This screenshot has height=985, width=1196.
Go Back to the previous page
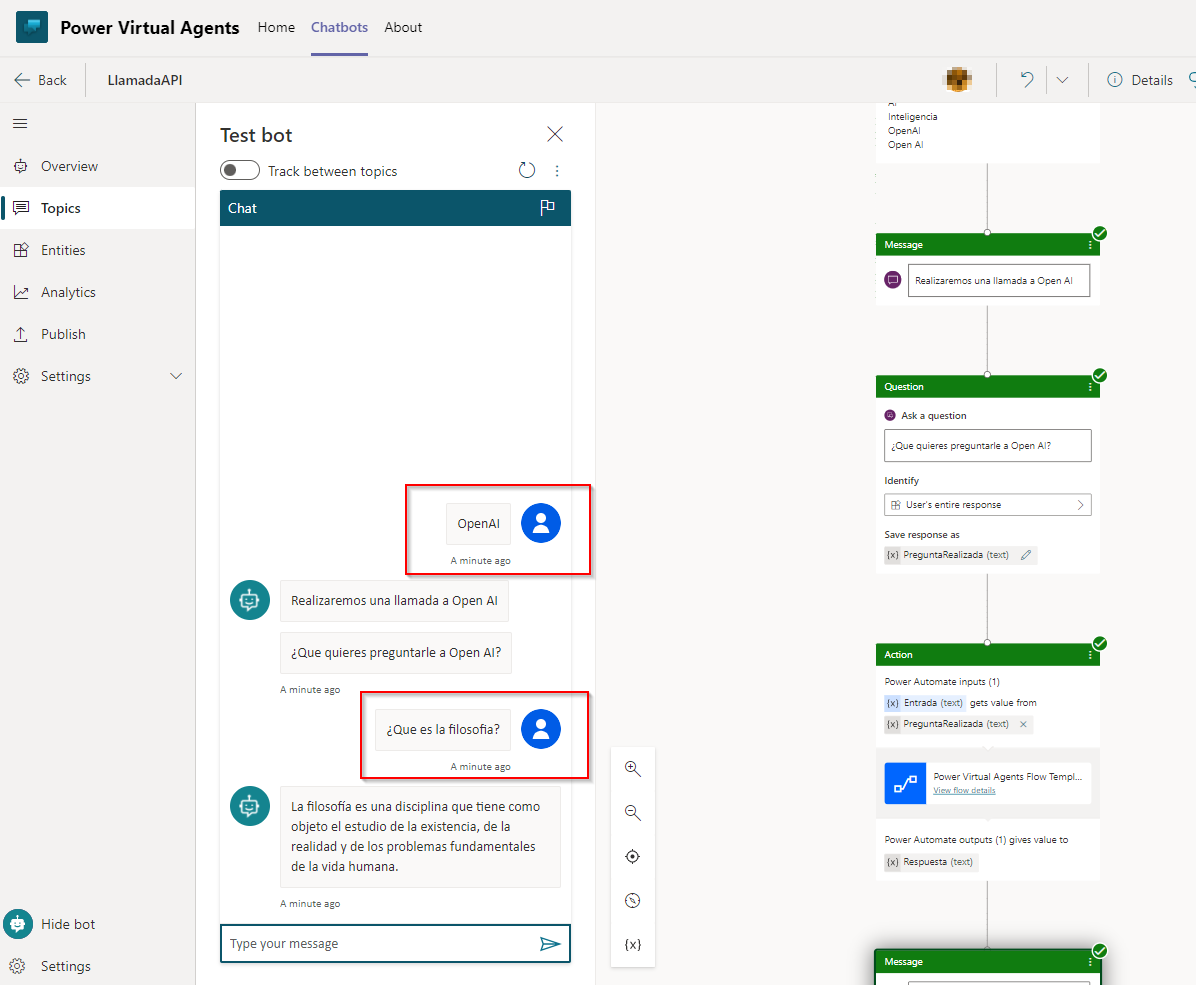[41, 80]
